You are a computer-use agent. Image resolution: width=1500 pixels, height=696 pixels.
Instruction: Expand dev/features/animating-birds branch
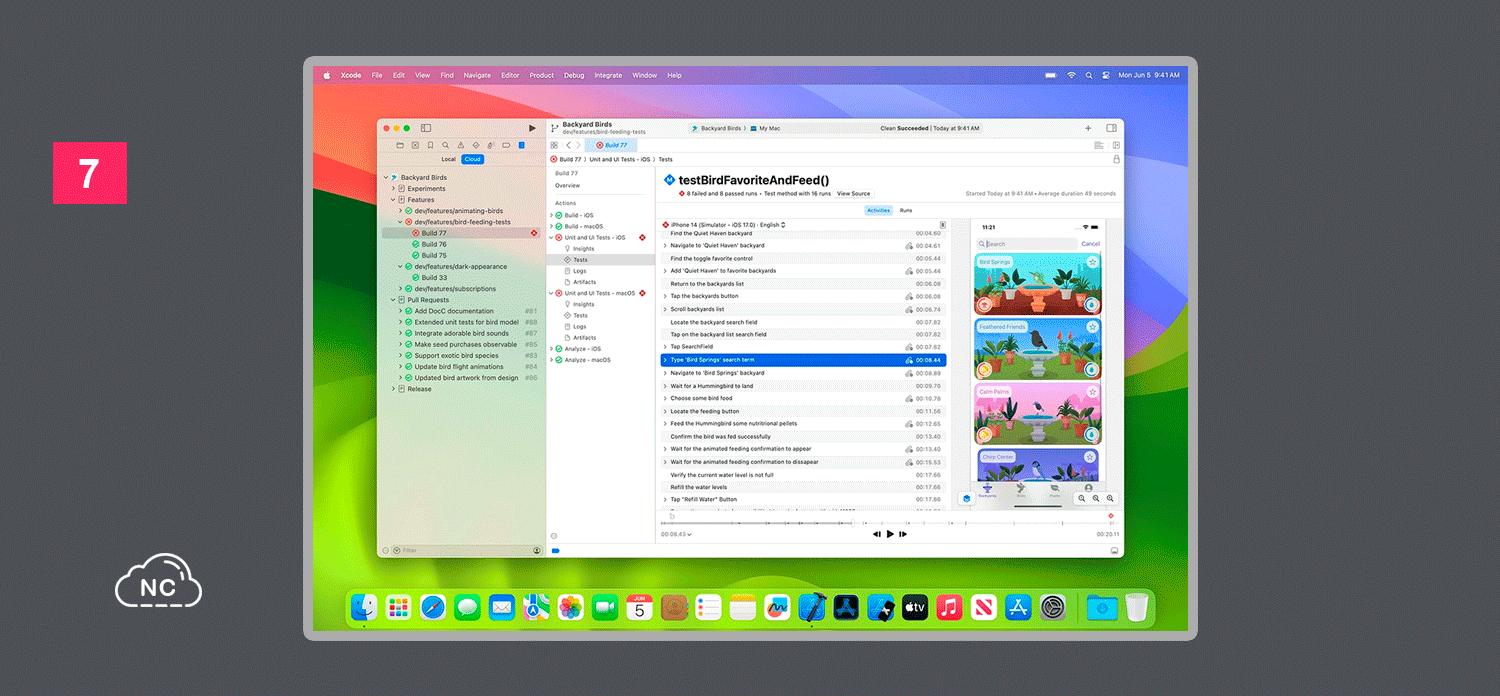[x=400, y=211]
